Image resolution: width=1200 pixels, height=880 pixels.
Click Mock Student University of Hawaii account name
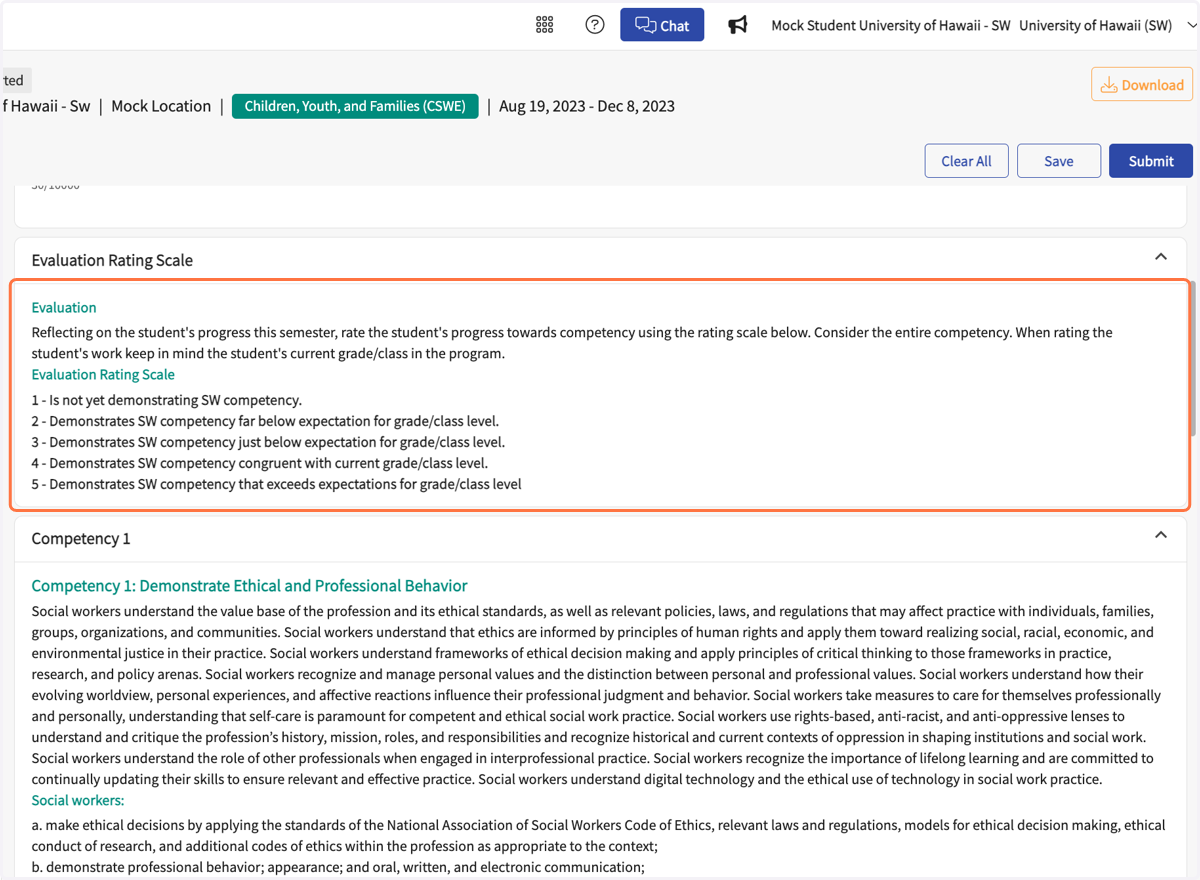pyautogui.click(x=891, y=25)
